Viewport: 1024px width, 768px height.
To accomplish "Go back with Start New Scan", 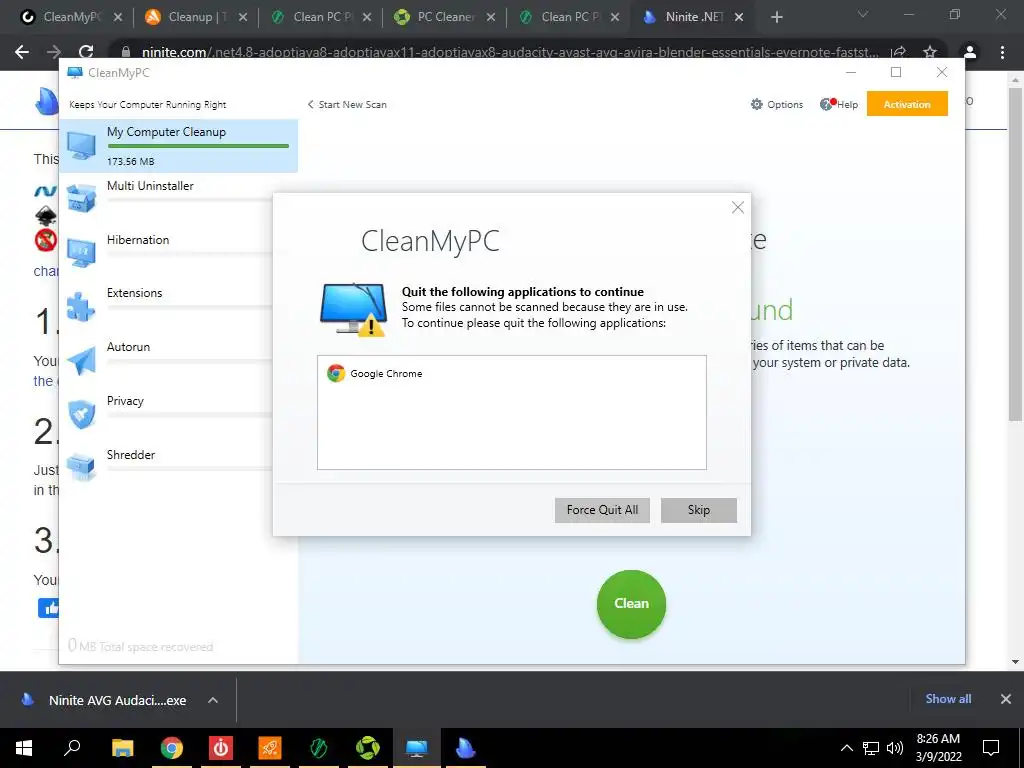I will pyautogui.click(x=347, y=104).
